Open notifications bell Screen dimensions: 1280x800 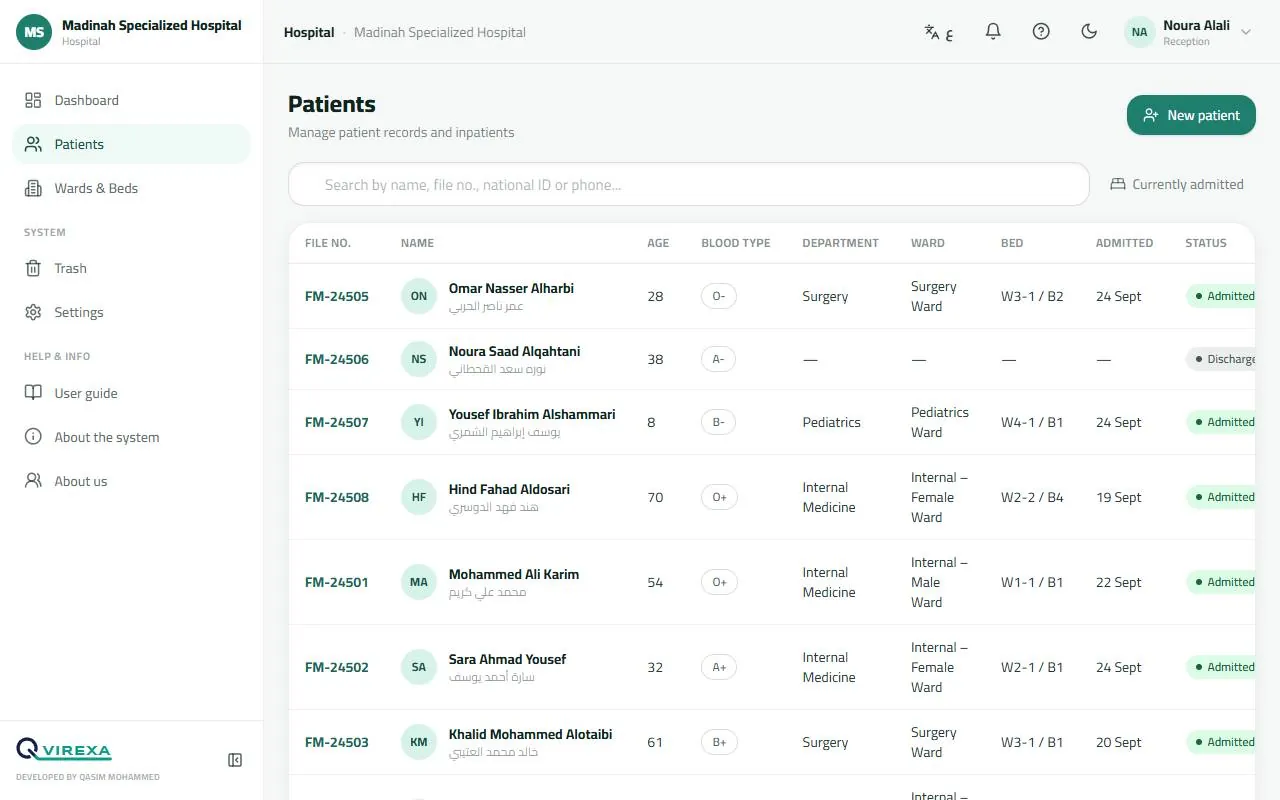tap(993, 32)
